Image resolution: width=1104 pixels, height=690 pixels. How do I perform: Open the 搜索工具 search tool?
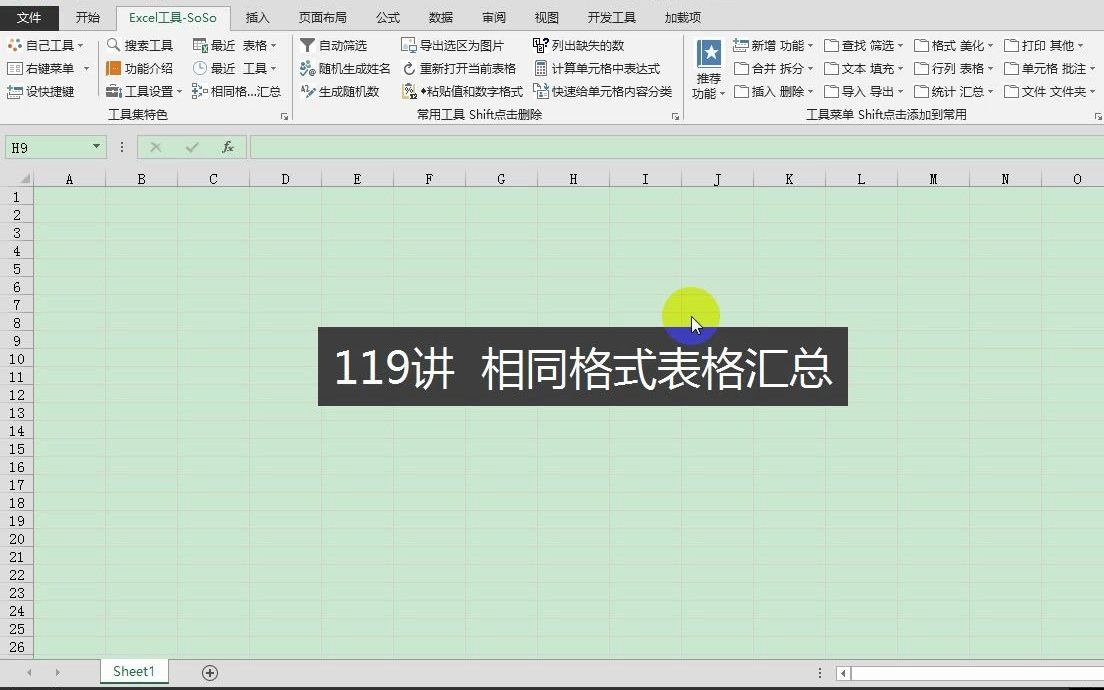[x=140, y=44]
